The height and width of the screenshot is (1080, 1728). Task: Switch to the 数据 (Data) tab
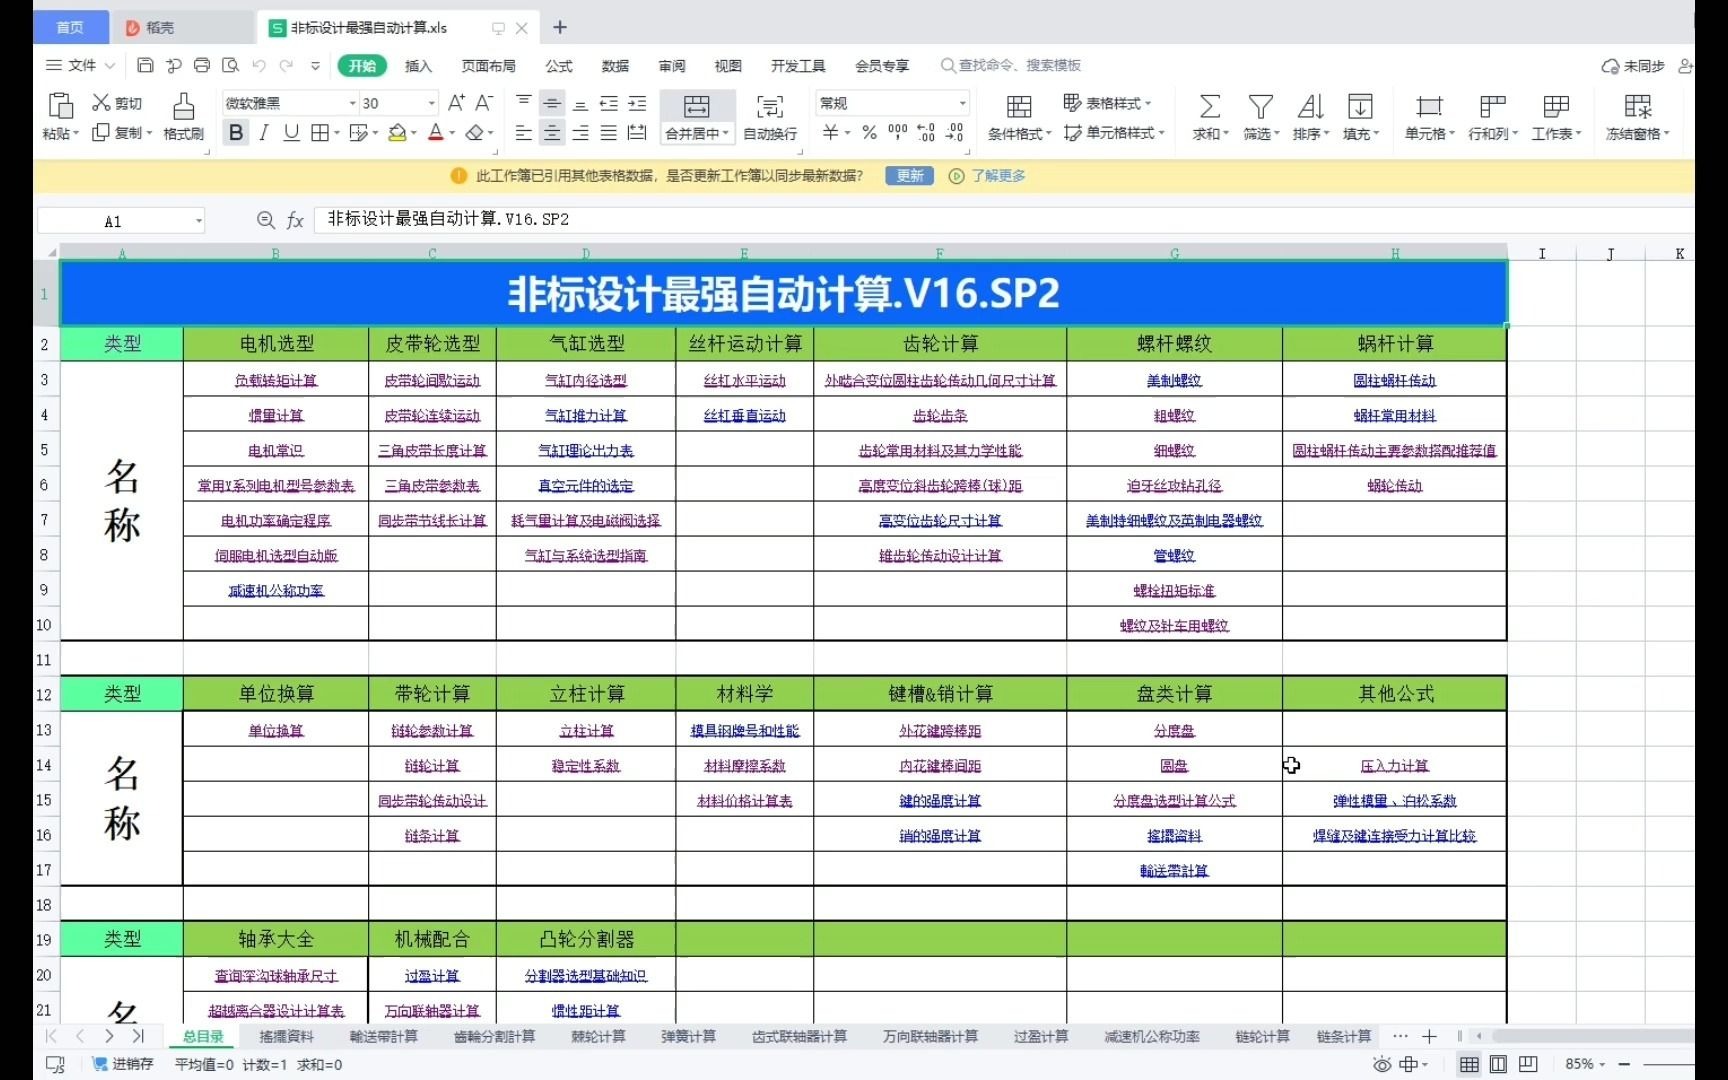pos(615,66)
